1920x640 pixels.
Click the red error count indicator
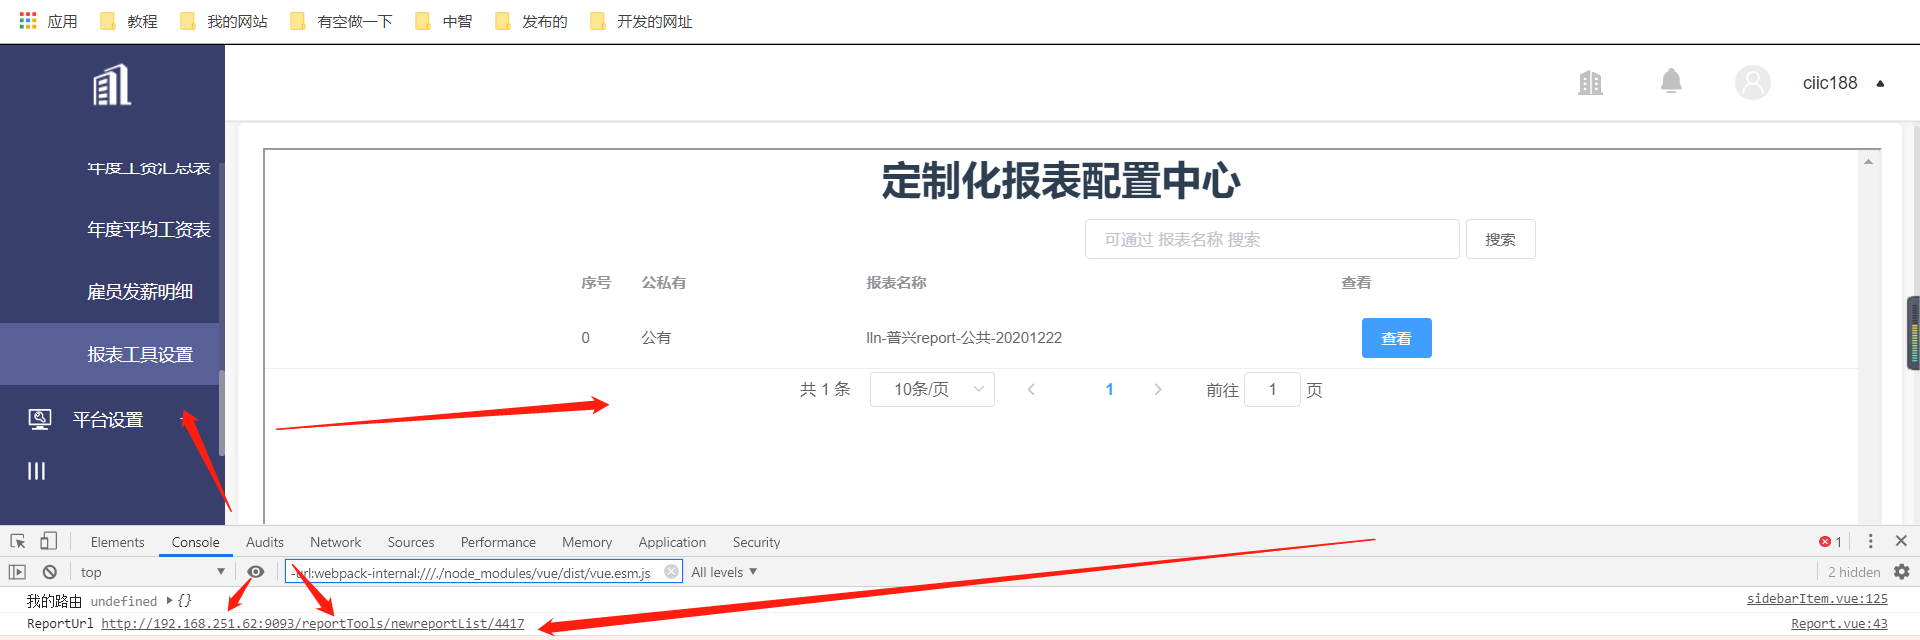coord(1830,542)
